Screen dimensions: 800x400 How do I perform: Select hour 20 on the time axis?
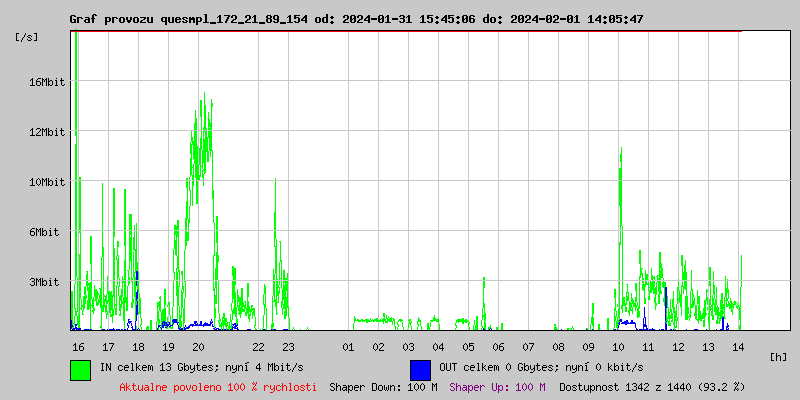tap(198, 347)
